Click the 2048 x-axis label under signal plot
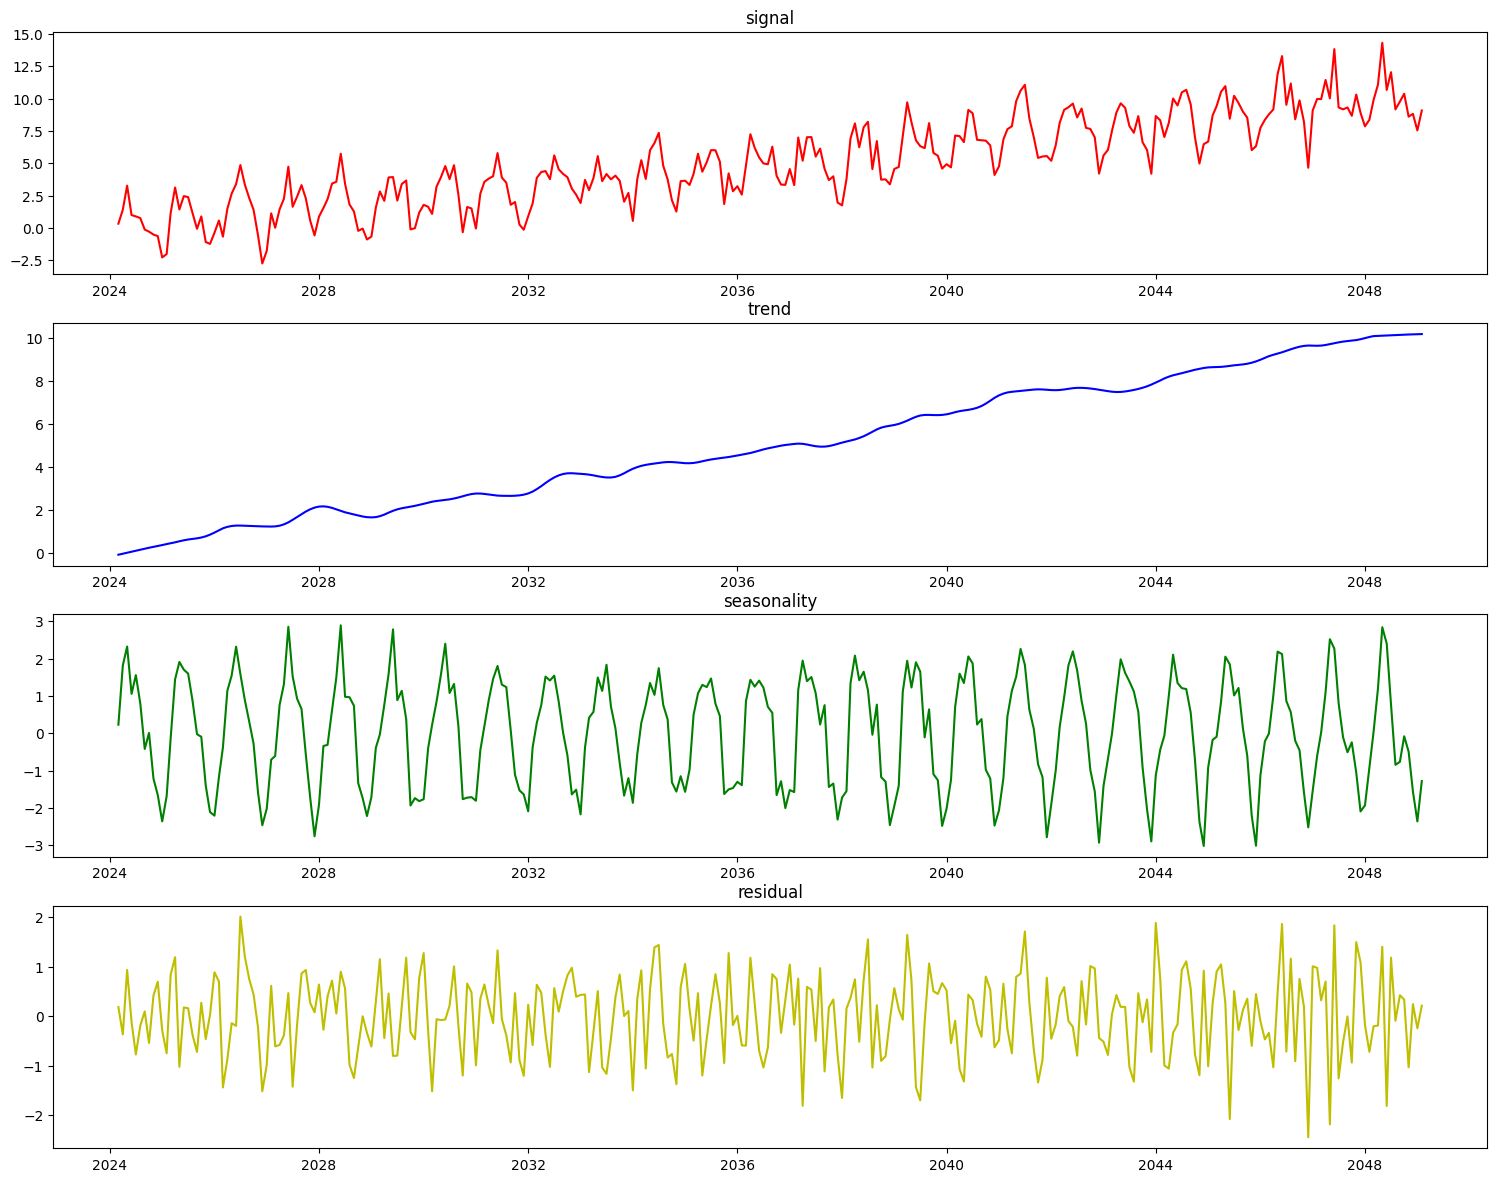The image size is (1496, 1182). 1365,291
